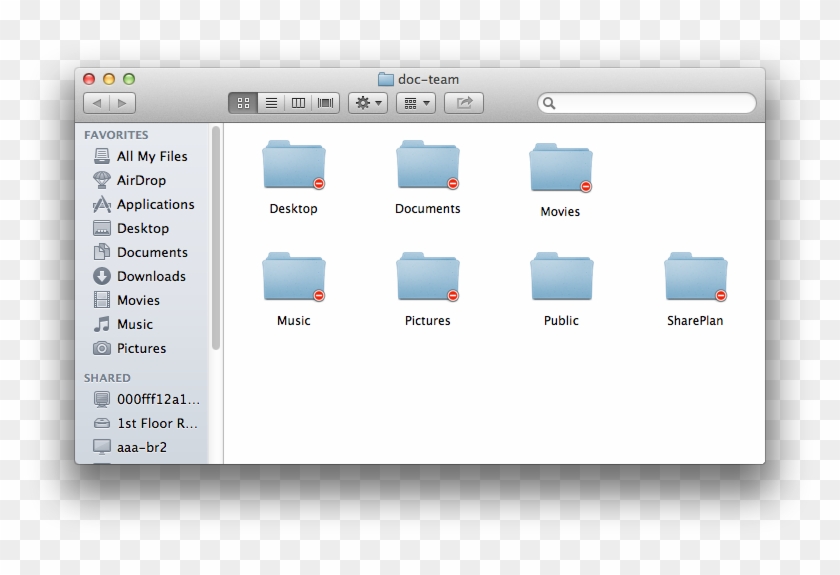Open the Action gear menu

coord(368,103)
